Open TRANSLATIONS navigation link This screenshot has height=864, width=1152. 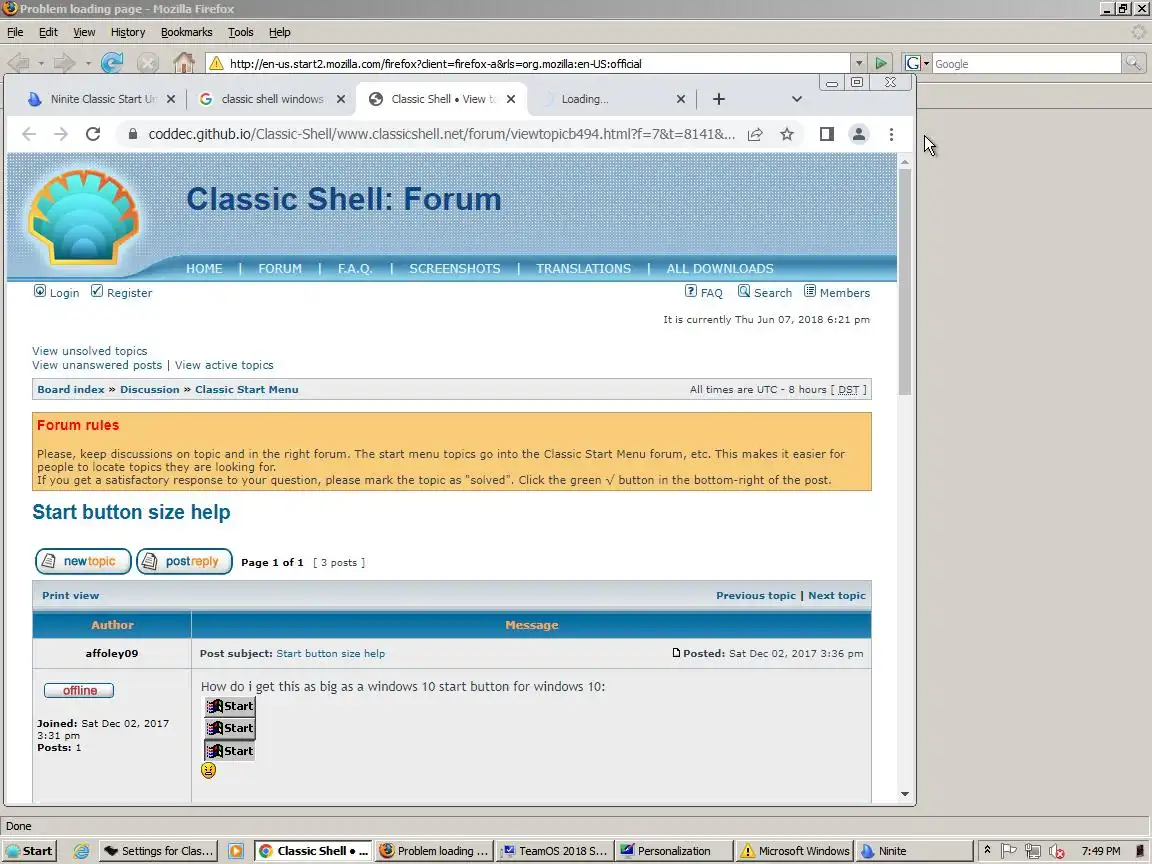(583, 269)
